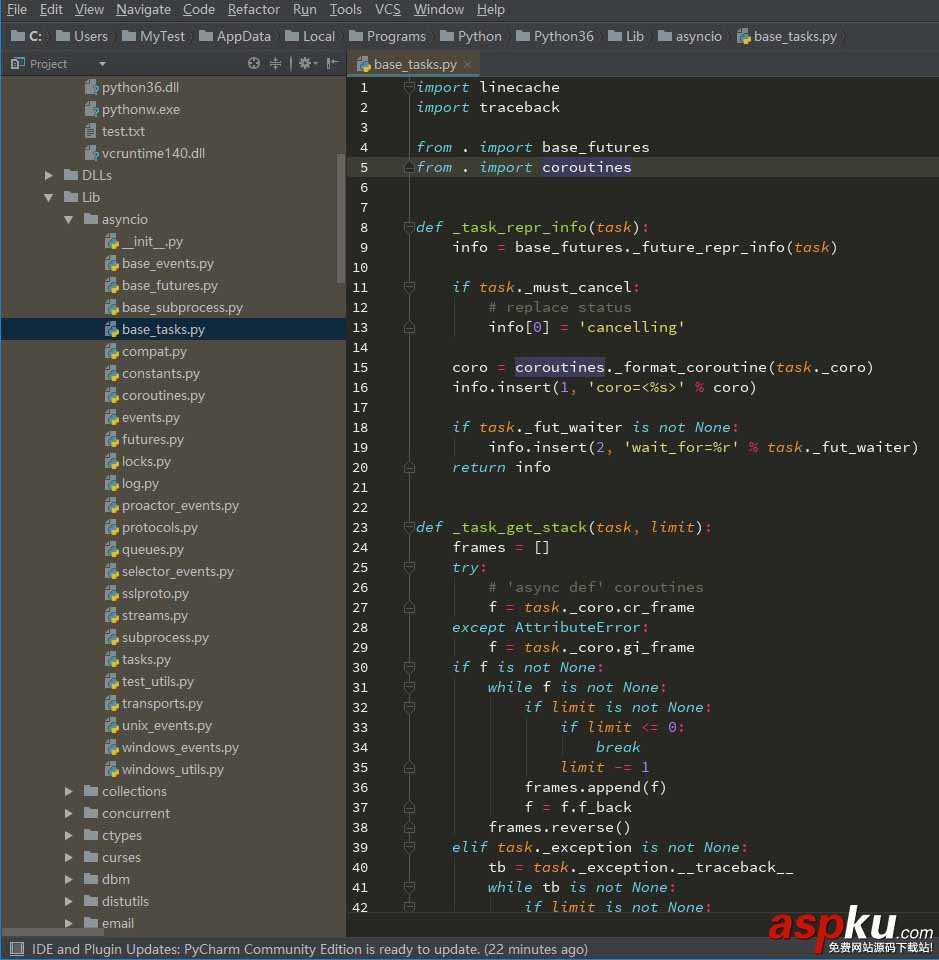This screenshot has height=960, width=939.
Task: Select base_futures.py in project tree
Action: pos(170,285)
